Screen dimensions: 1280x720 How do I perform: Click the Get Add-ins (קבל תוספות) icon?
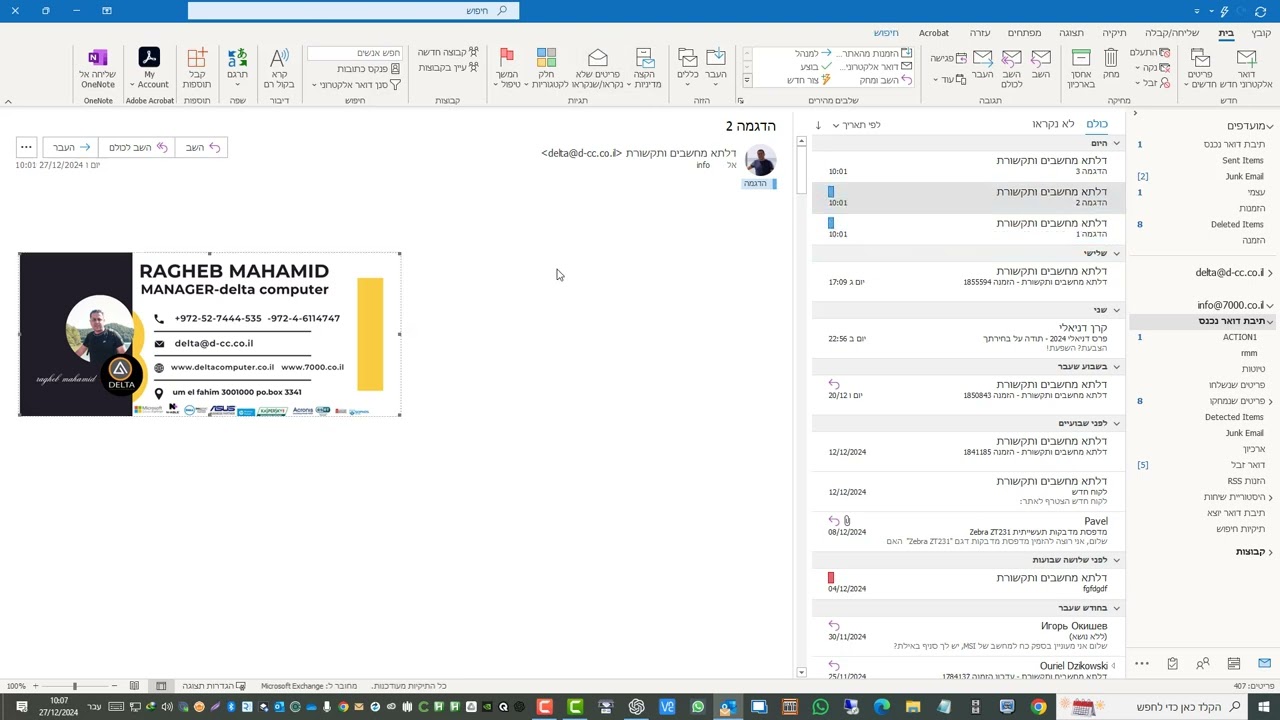tap(197, 58)
